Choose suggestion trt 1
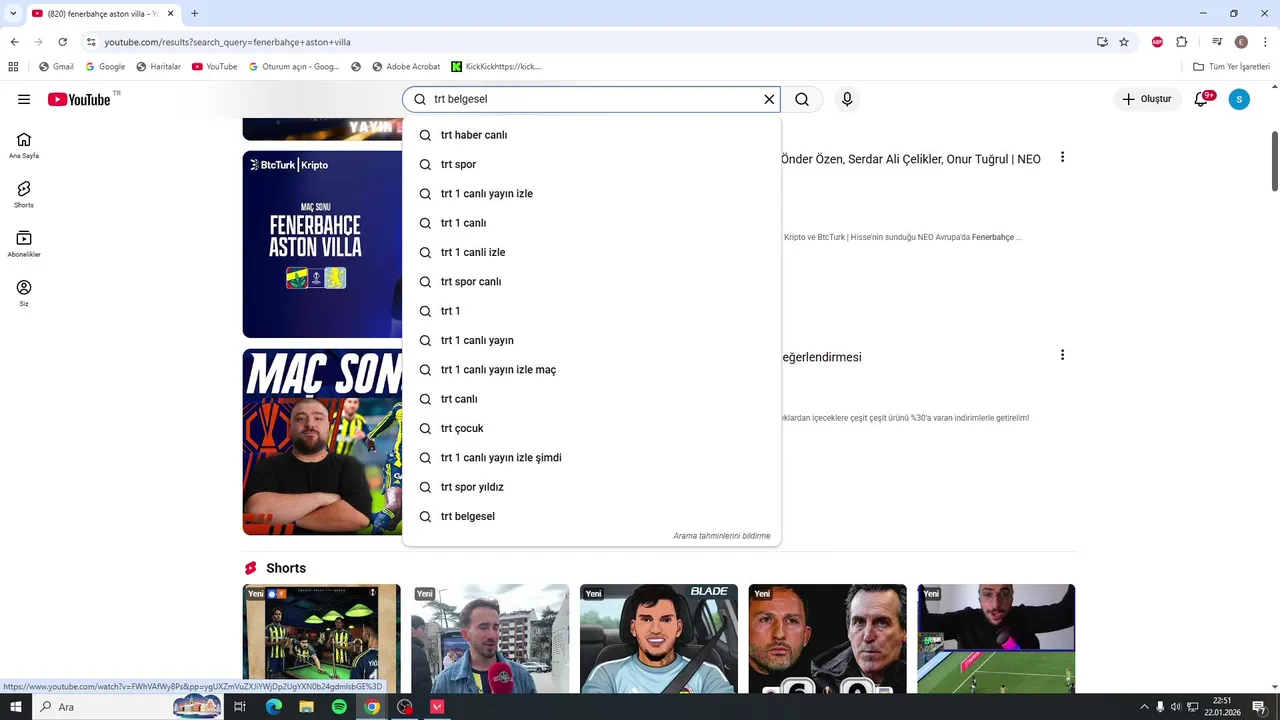This screenshot has width=1280, height=720. click(591, 311)
